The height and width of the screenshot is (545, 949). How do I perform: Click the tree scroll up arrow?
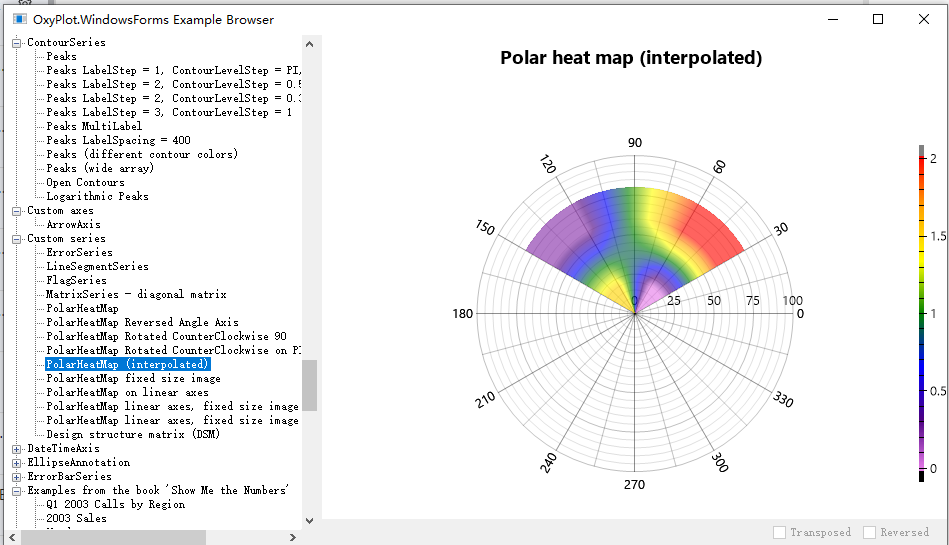click(310, 43)
